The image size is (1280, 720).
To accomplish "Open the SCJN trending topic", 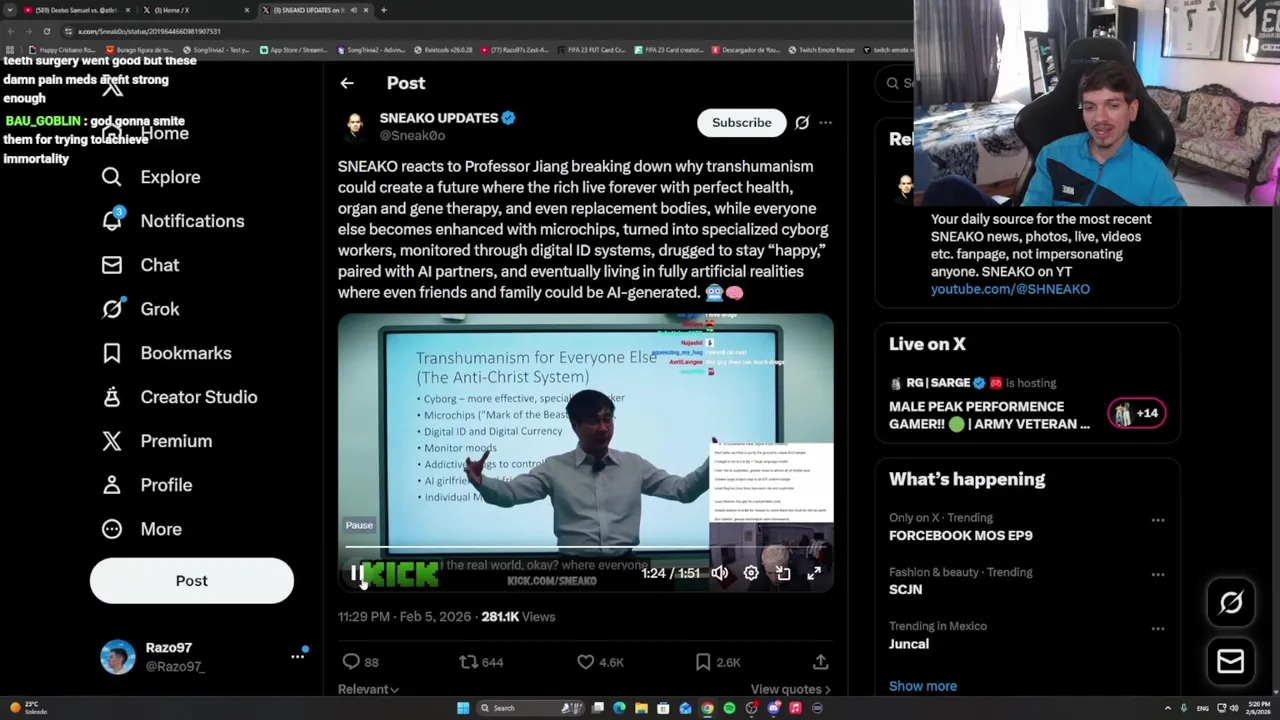I will tap(905, 589).
